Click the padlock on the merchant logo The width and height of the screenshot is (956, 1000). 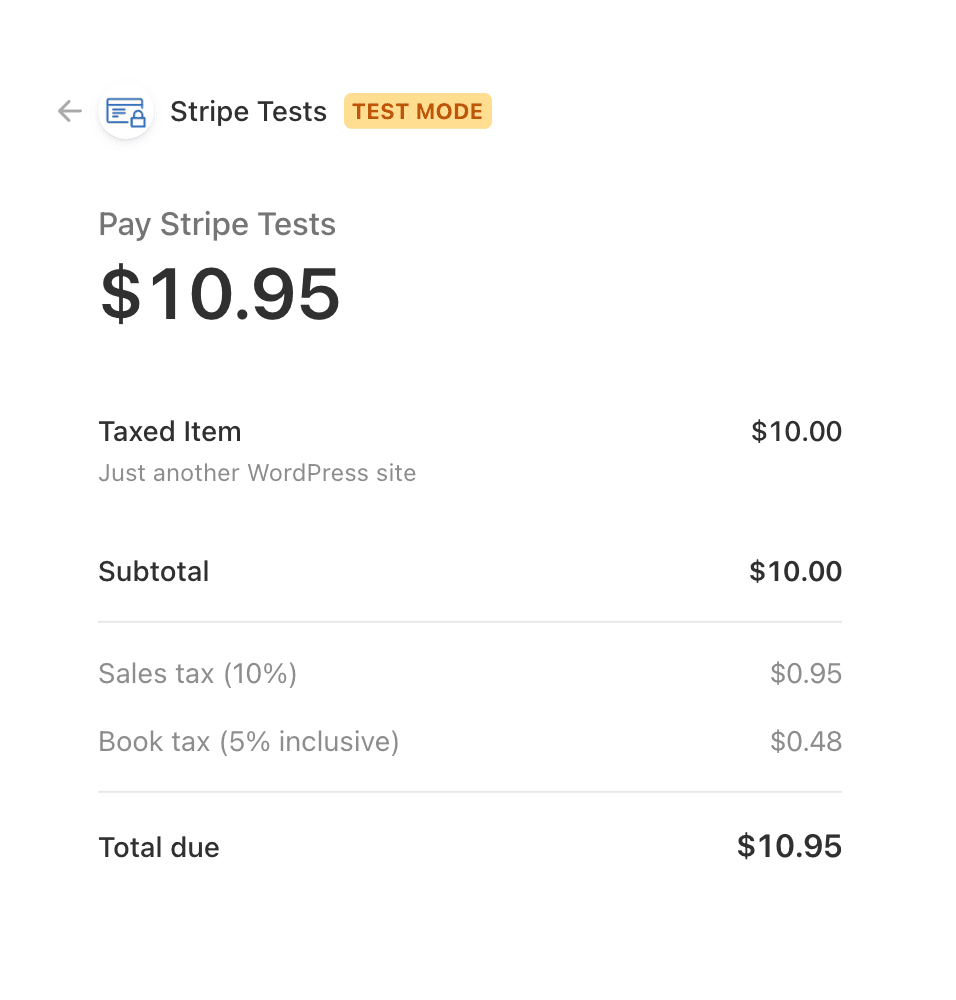(x=138, y=120)
